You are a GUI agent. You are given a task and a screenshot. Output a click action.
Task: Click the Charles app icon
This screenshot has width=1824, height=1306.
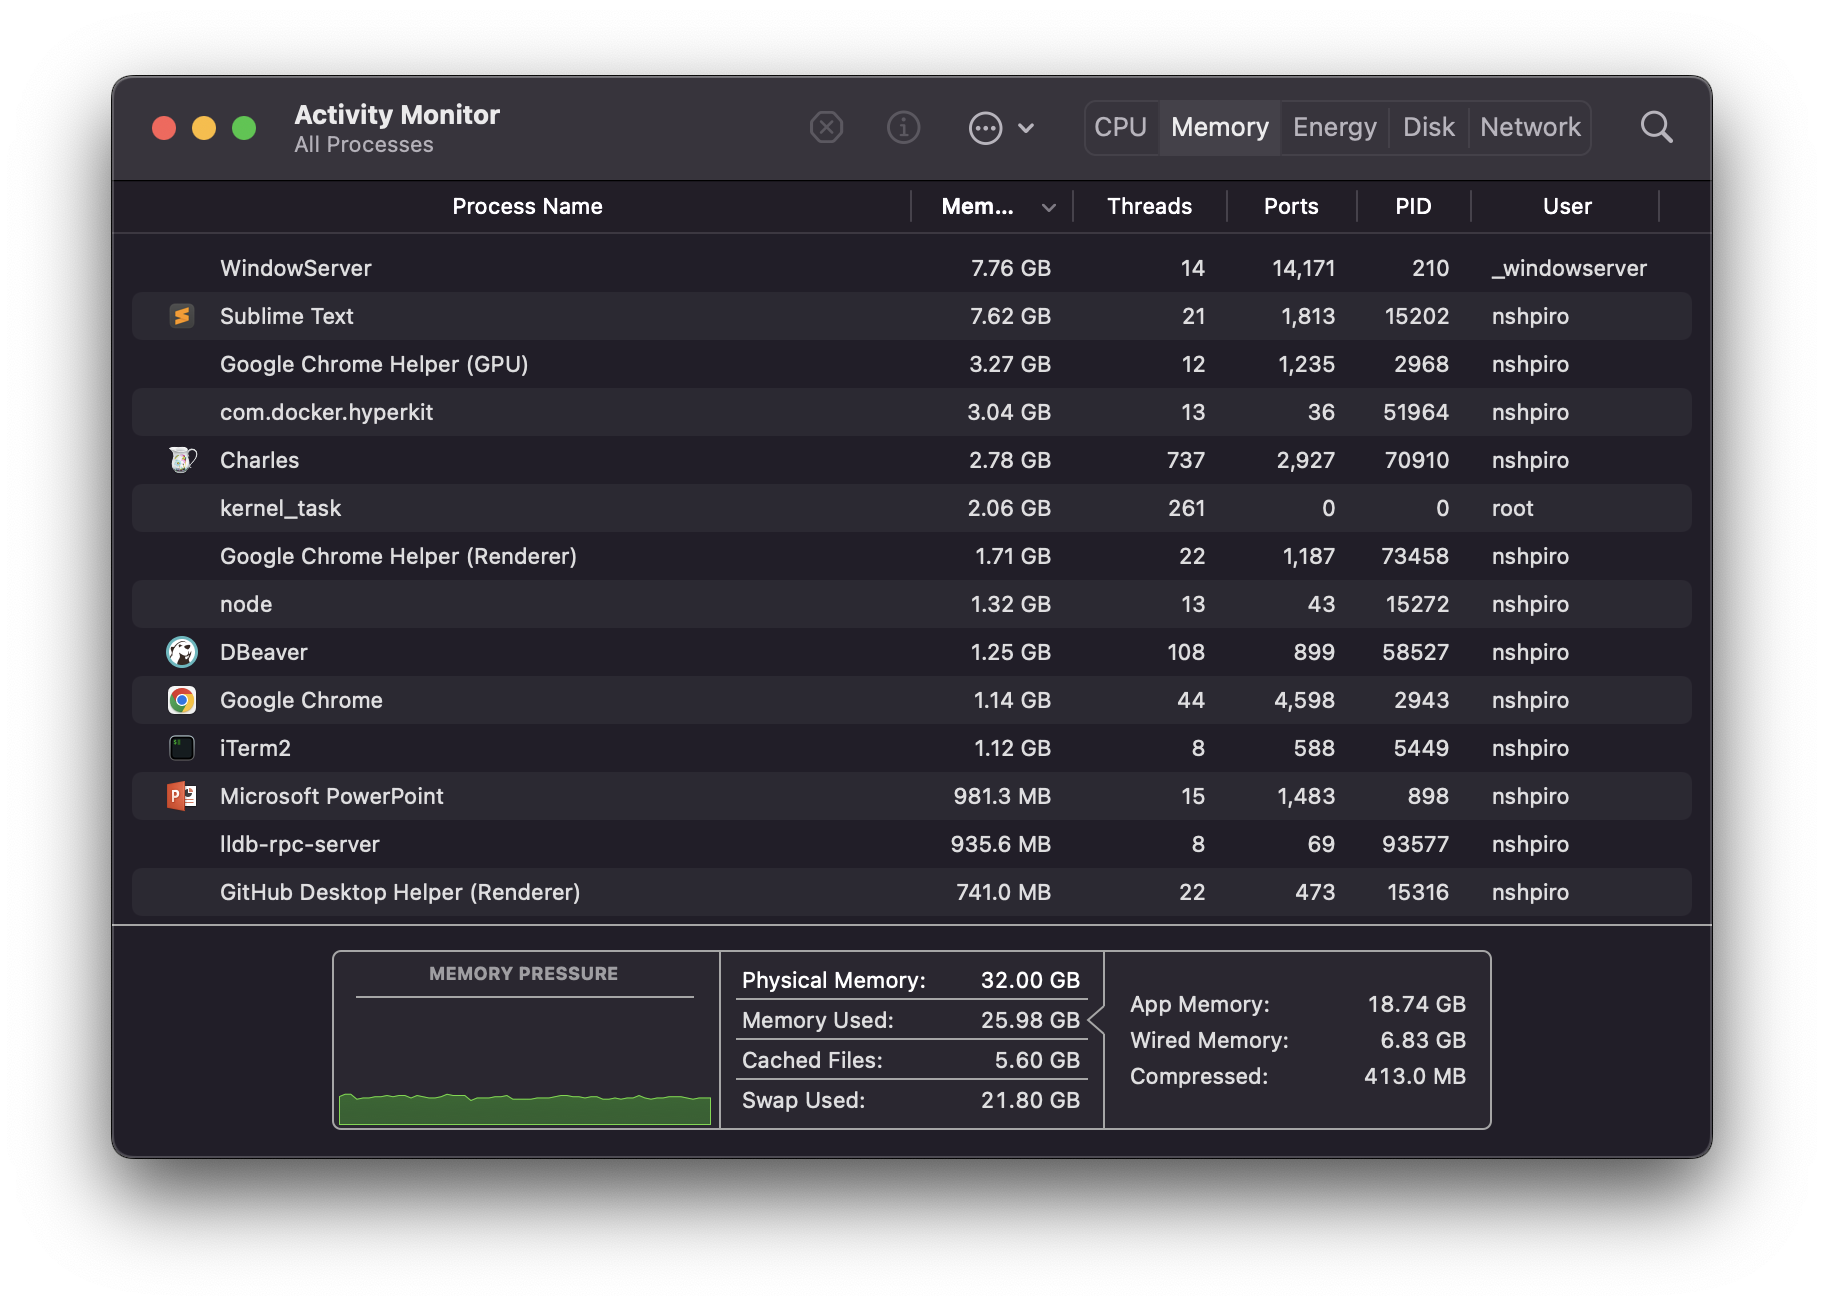182,460
